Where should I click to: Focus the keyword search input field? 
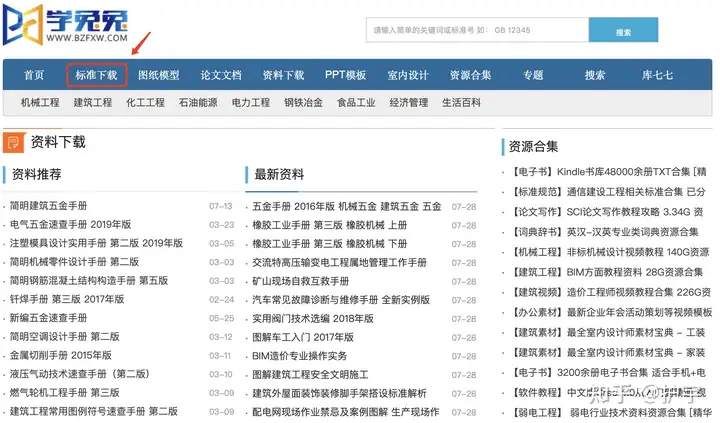click(x=477, y=30)
